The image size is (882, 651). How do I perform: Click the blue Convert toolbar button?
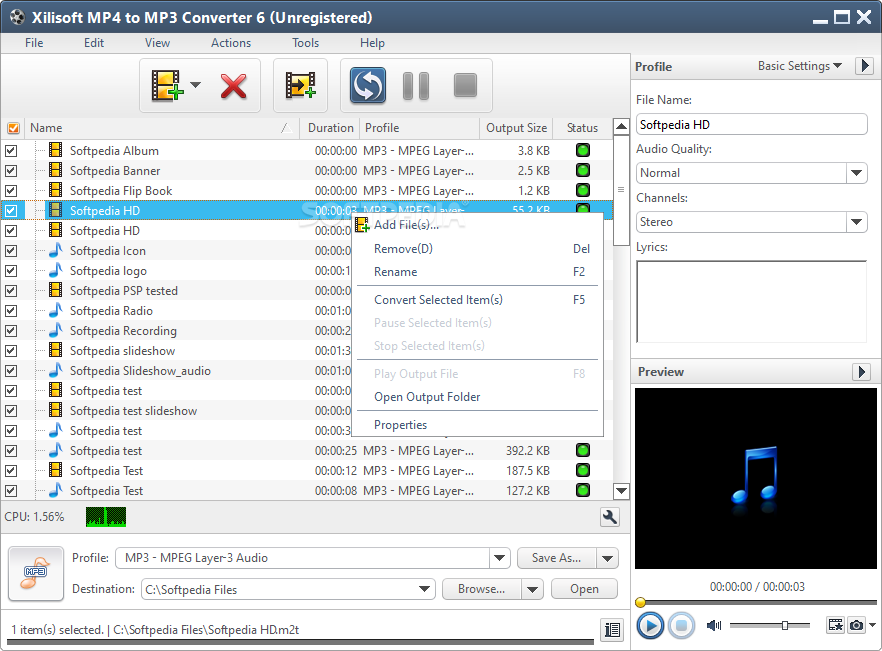click(x=368, y=86)
